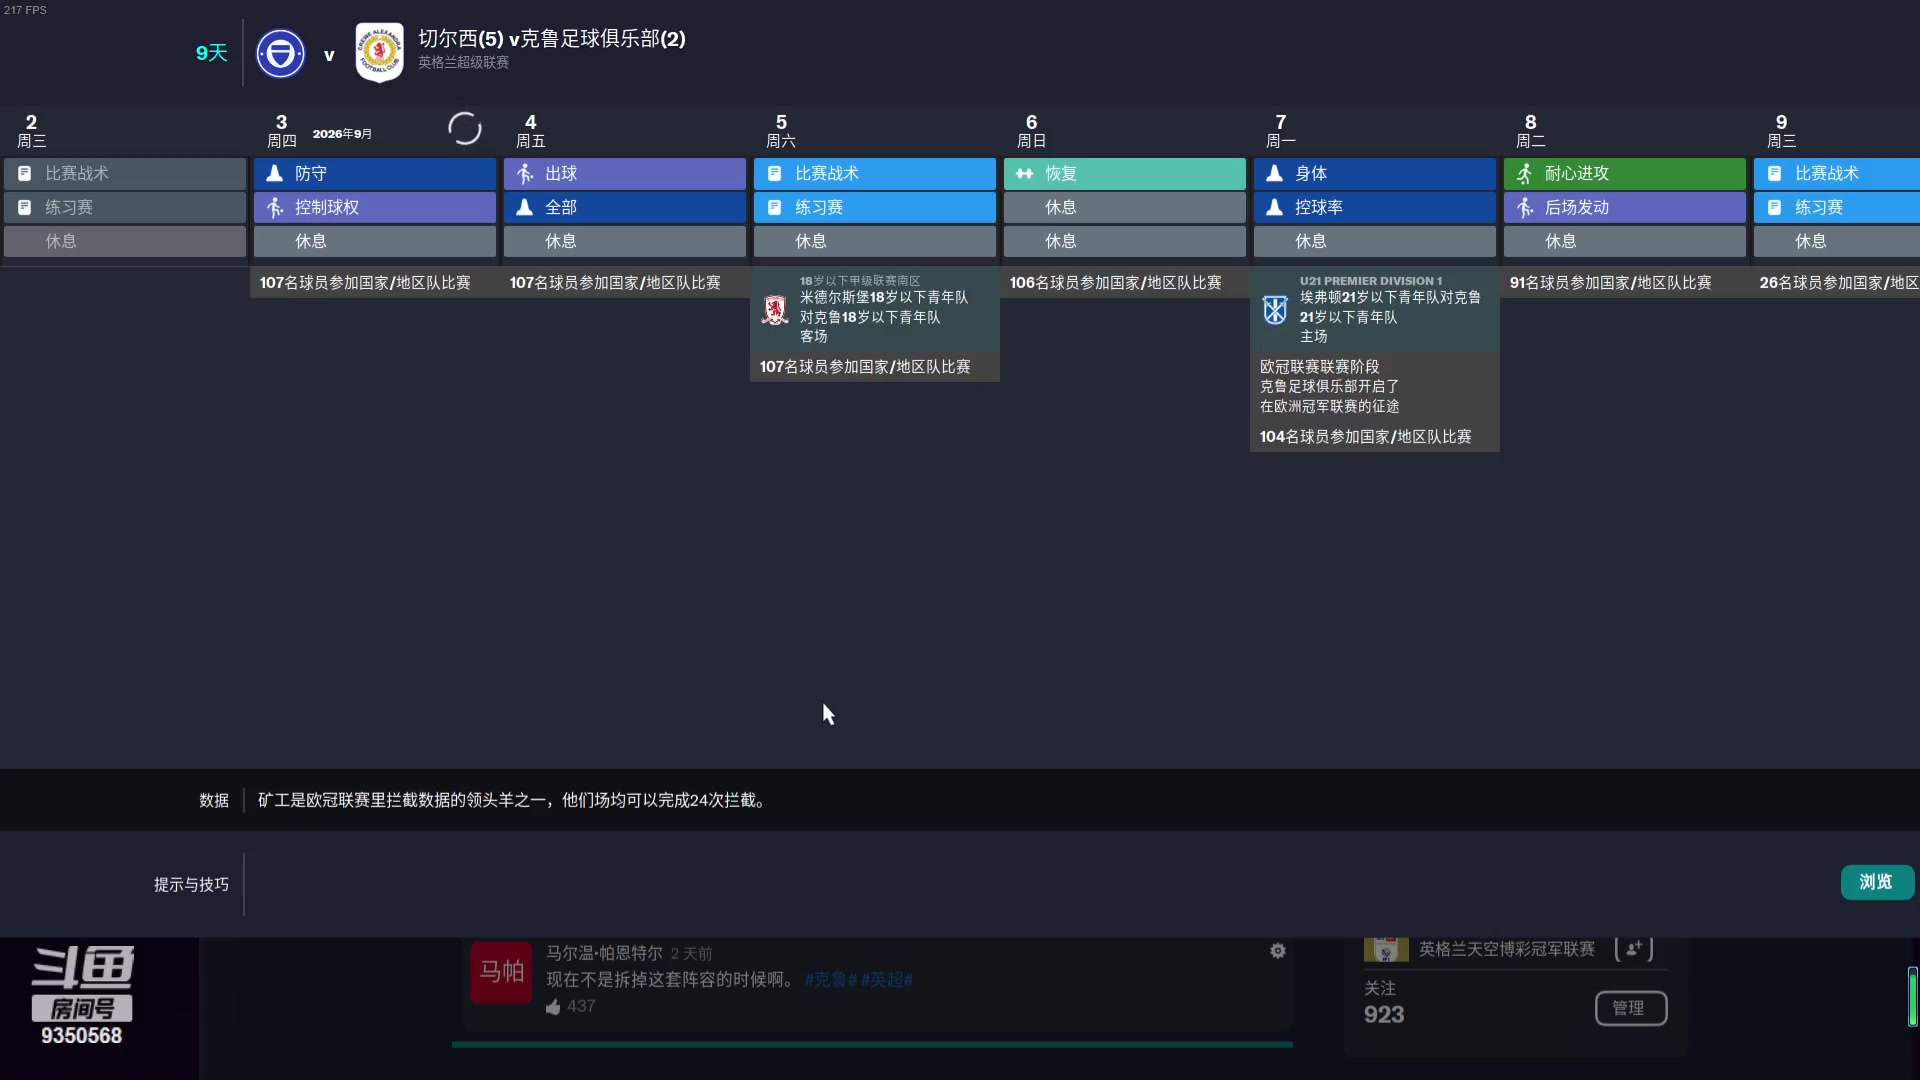
Task: Select the 练习赛 session on Wednesday the 9th
Action: tap(1837, 207)
